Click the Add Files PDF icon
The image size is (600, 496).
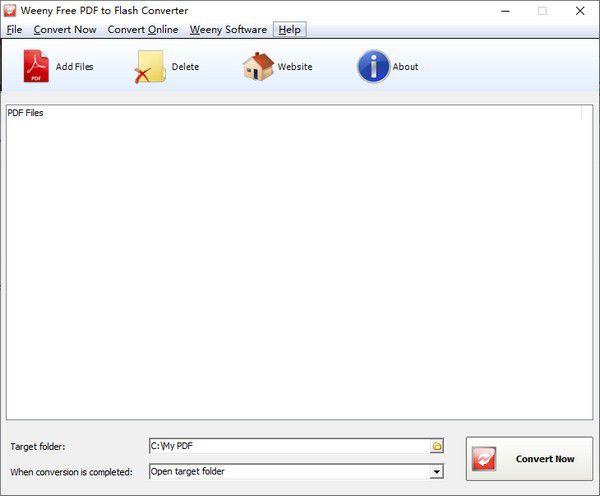36,66
